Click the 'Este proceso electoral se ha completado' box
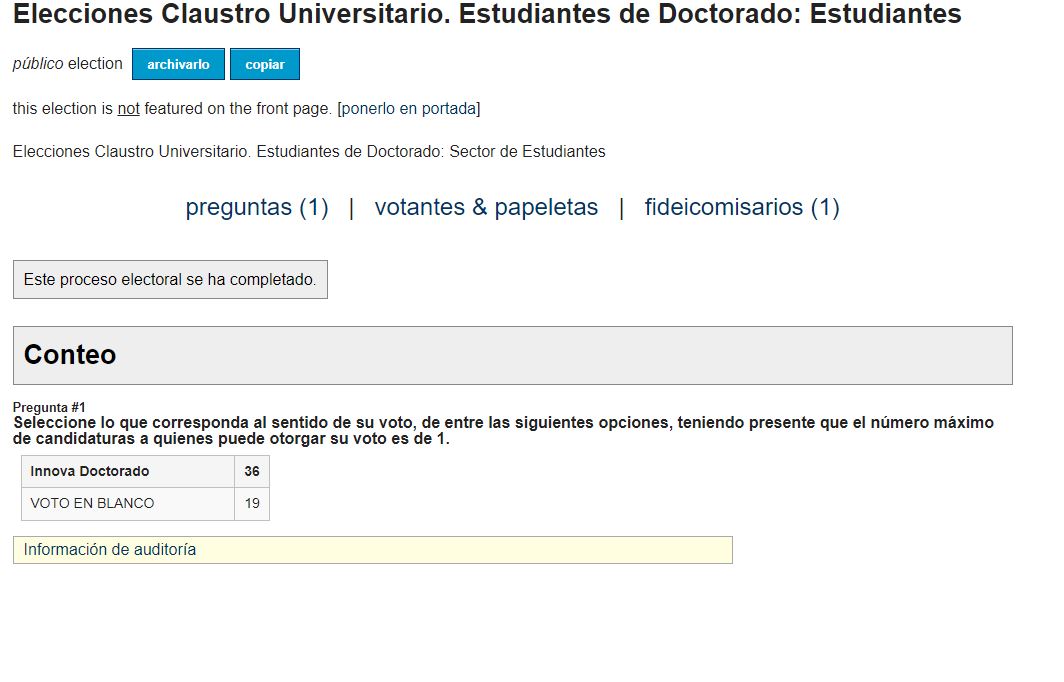 [170, 280]
